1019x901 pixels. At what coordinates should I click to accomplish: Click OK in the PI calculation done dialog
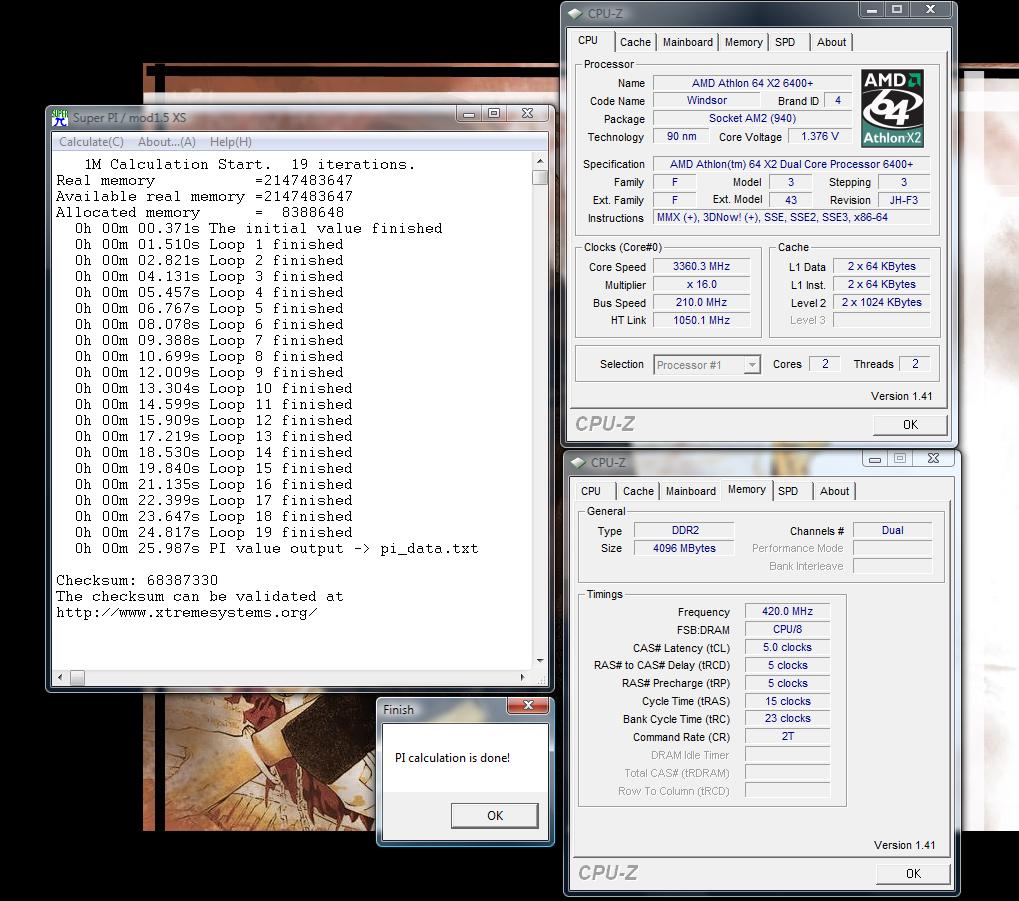(495, 815)
